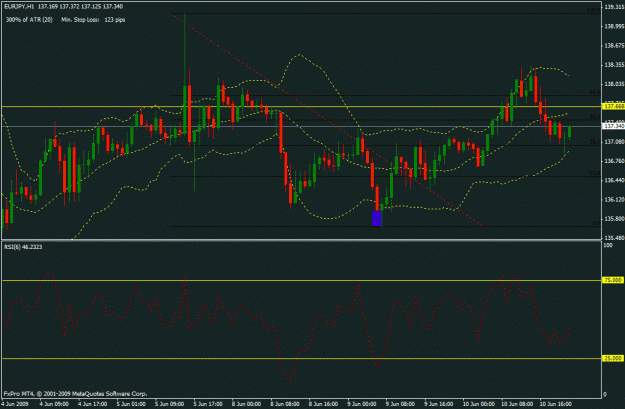Click the Fibonacci 100.0 level label at top

594,10
